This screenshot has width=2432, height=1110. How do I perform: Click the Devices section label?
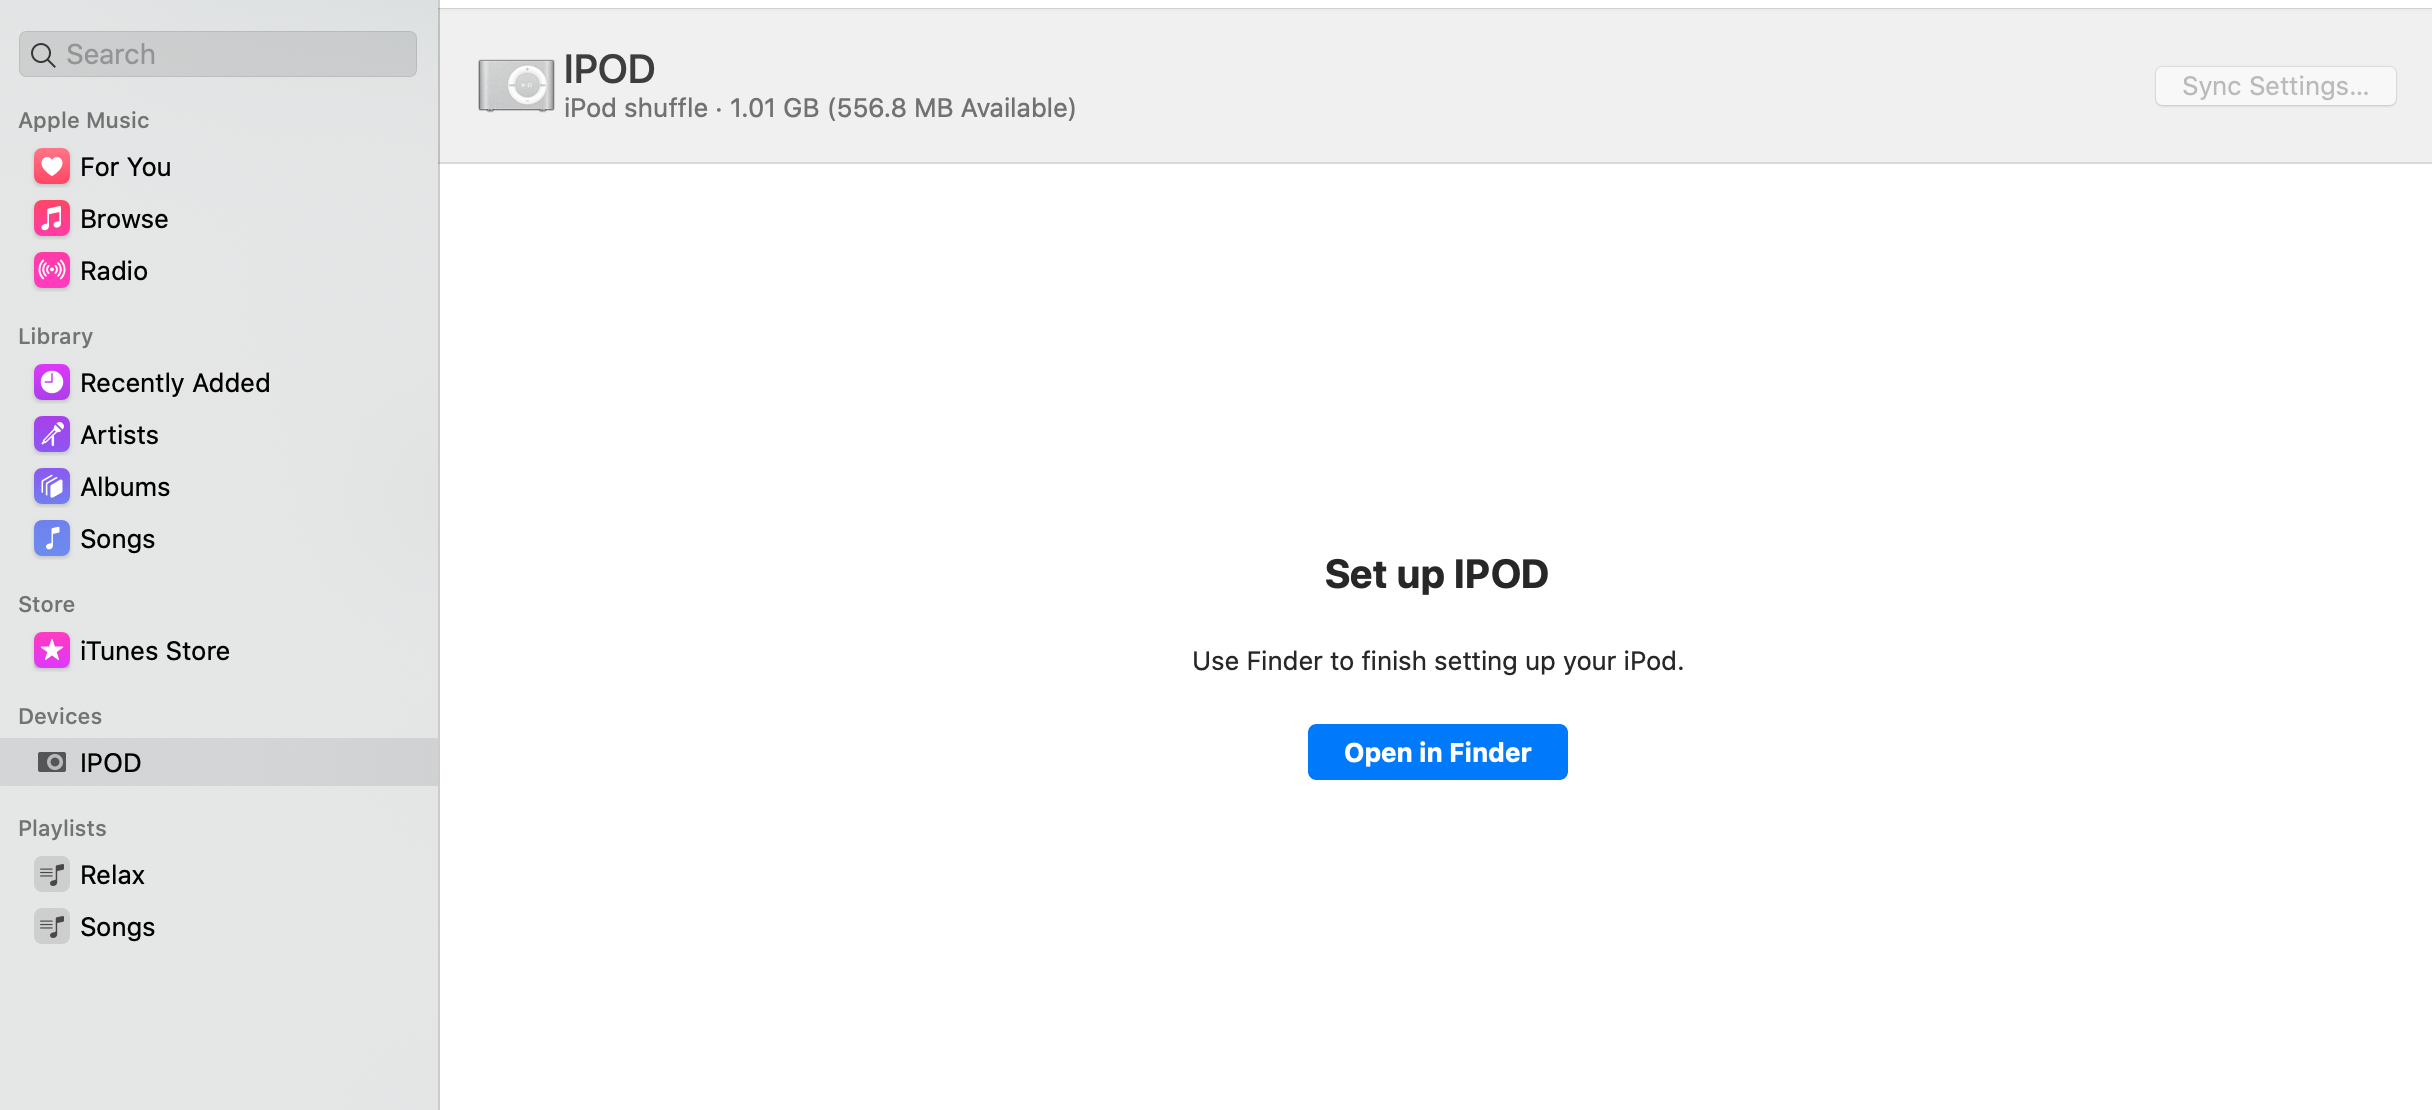tap(59, 715)
